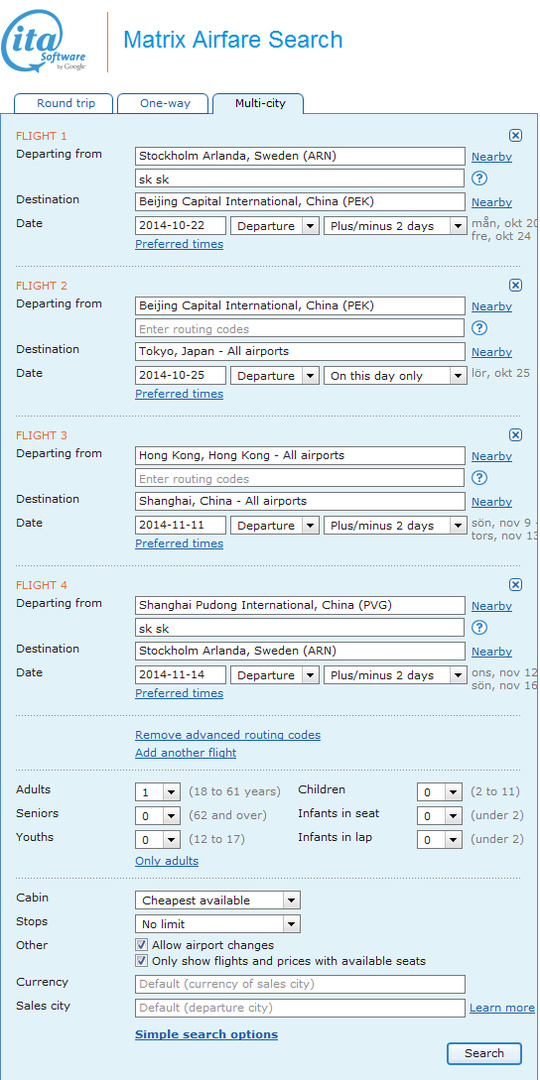540x1080 pixels.
Task: Open routing codes help icon for Flight 1
Action: (479, 179)
